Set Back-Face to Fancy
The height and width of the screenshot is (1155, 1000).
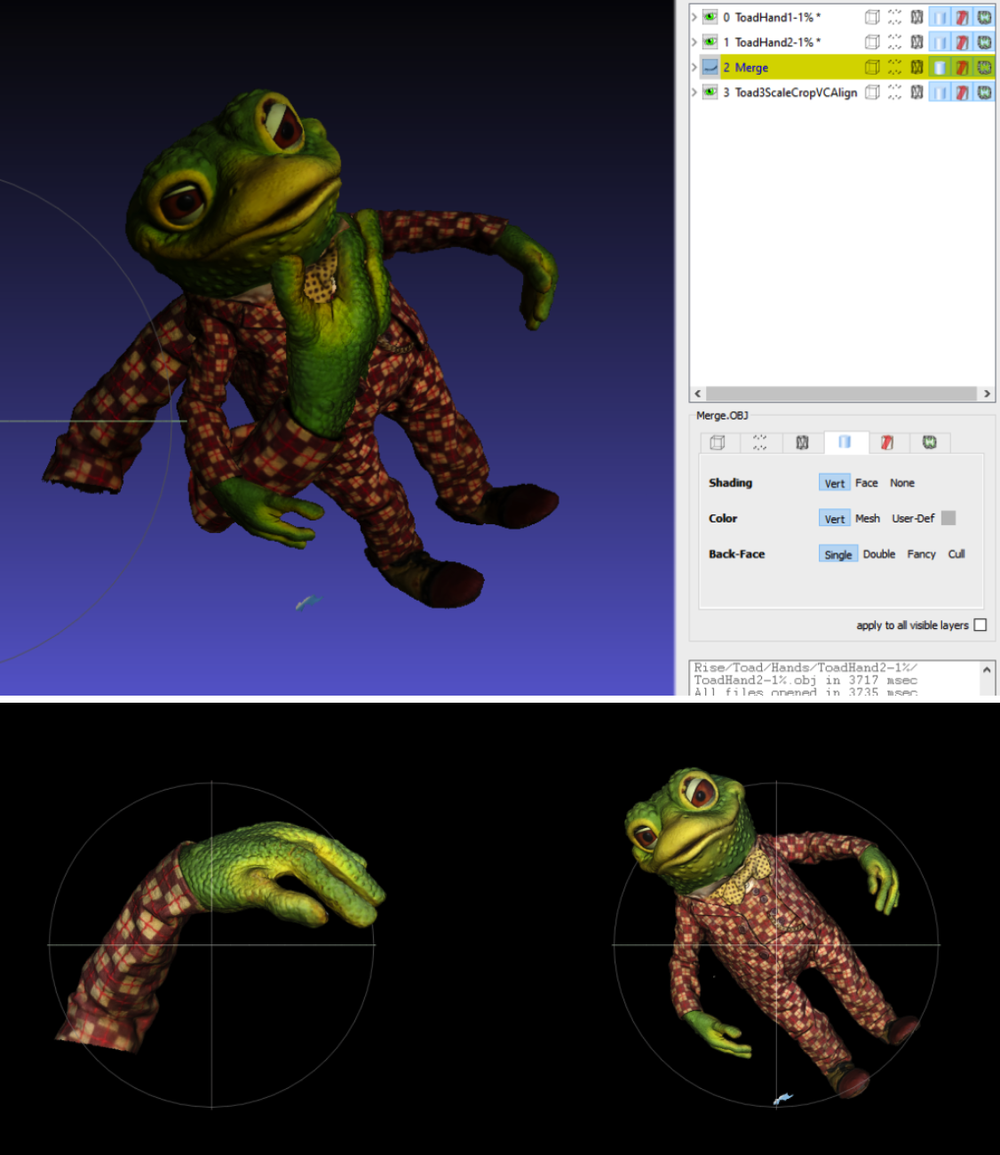pos(921,554)
